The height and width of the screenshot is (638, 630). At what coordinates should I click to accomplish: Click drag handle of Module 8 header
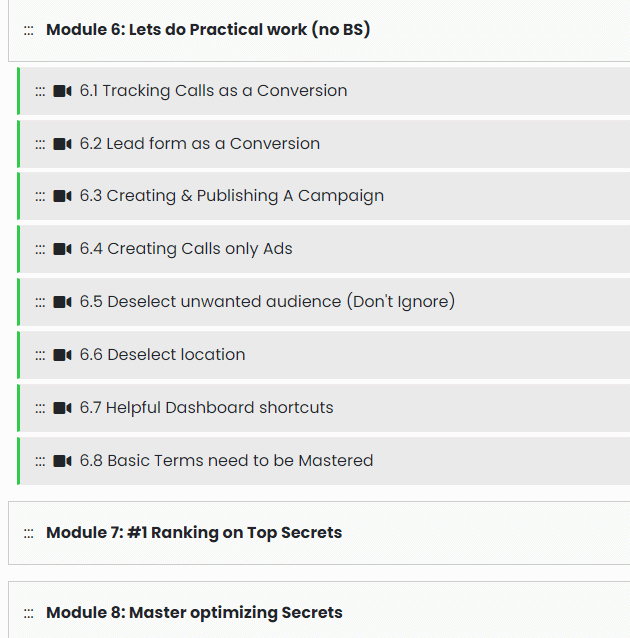29,613
